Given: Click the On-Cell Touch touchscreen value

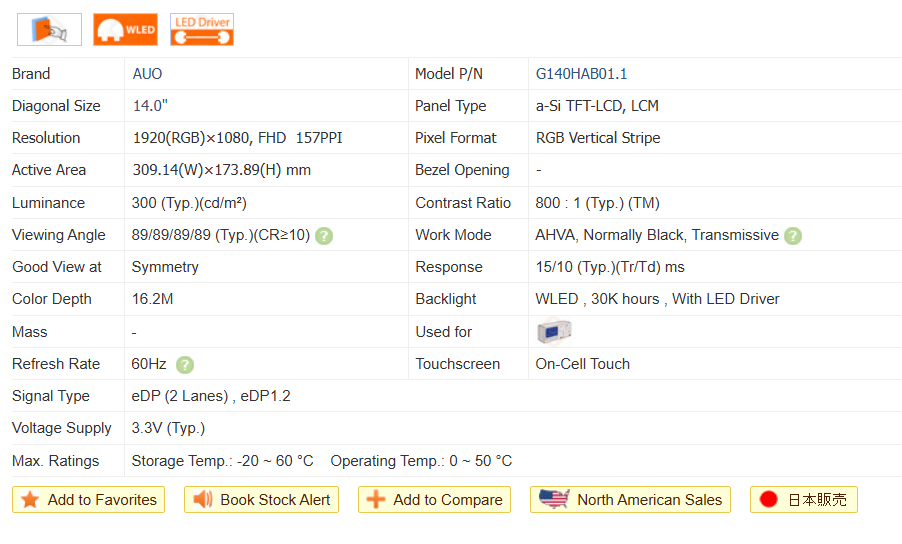Looking at the screenshot, I should 582,364.
